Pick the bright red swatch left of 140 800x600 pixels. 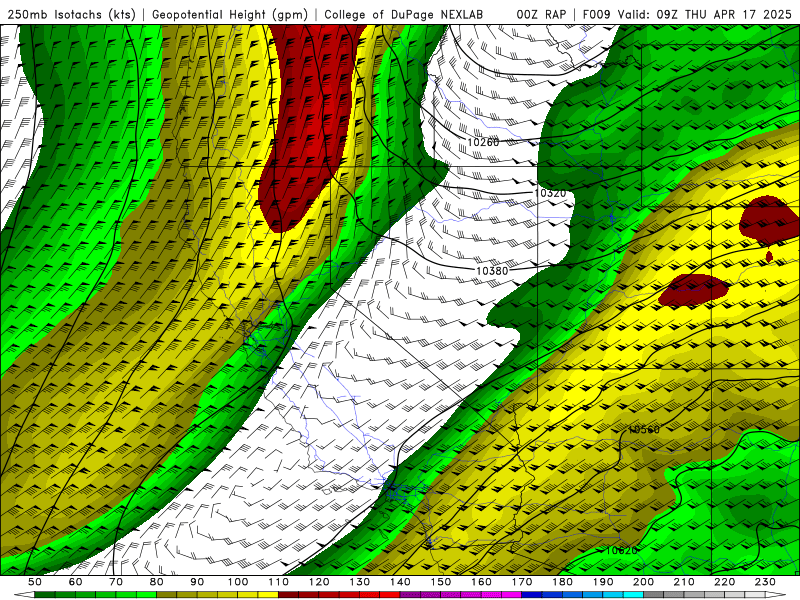point(390,595)
